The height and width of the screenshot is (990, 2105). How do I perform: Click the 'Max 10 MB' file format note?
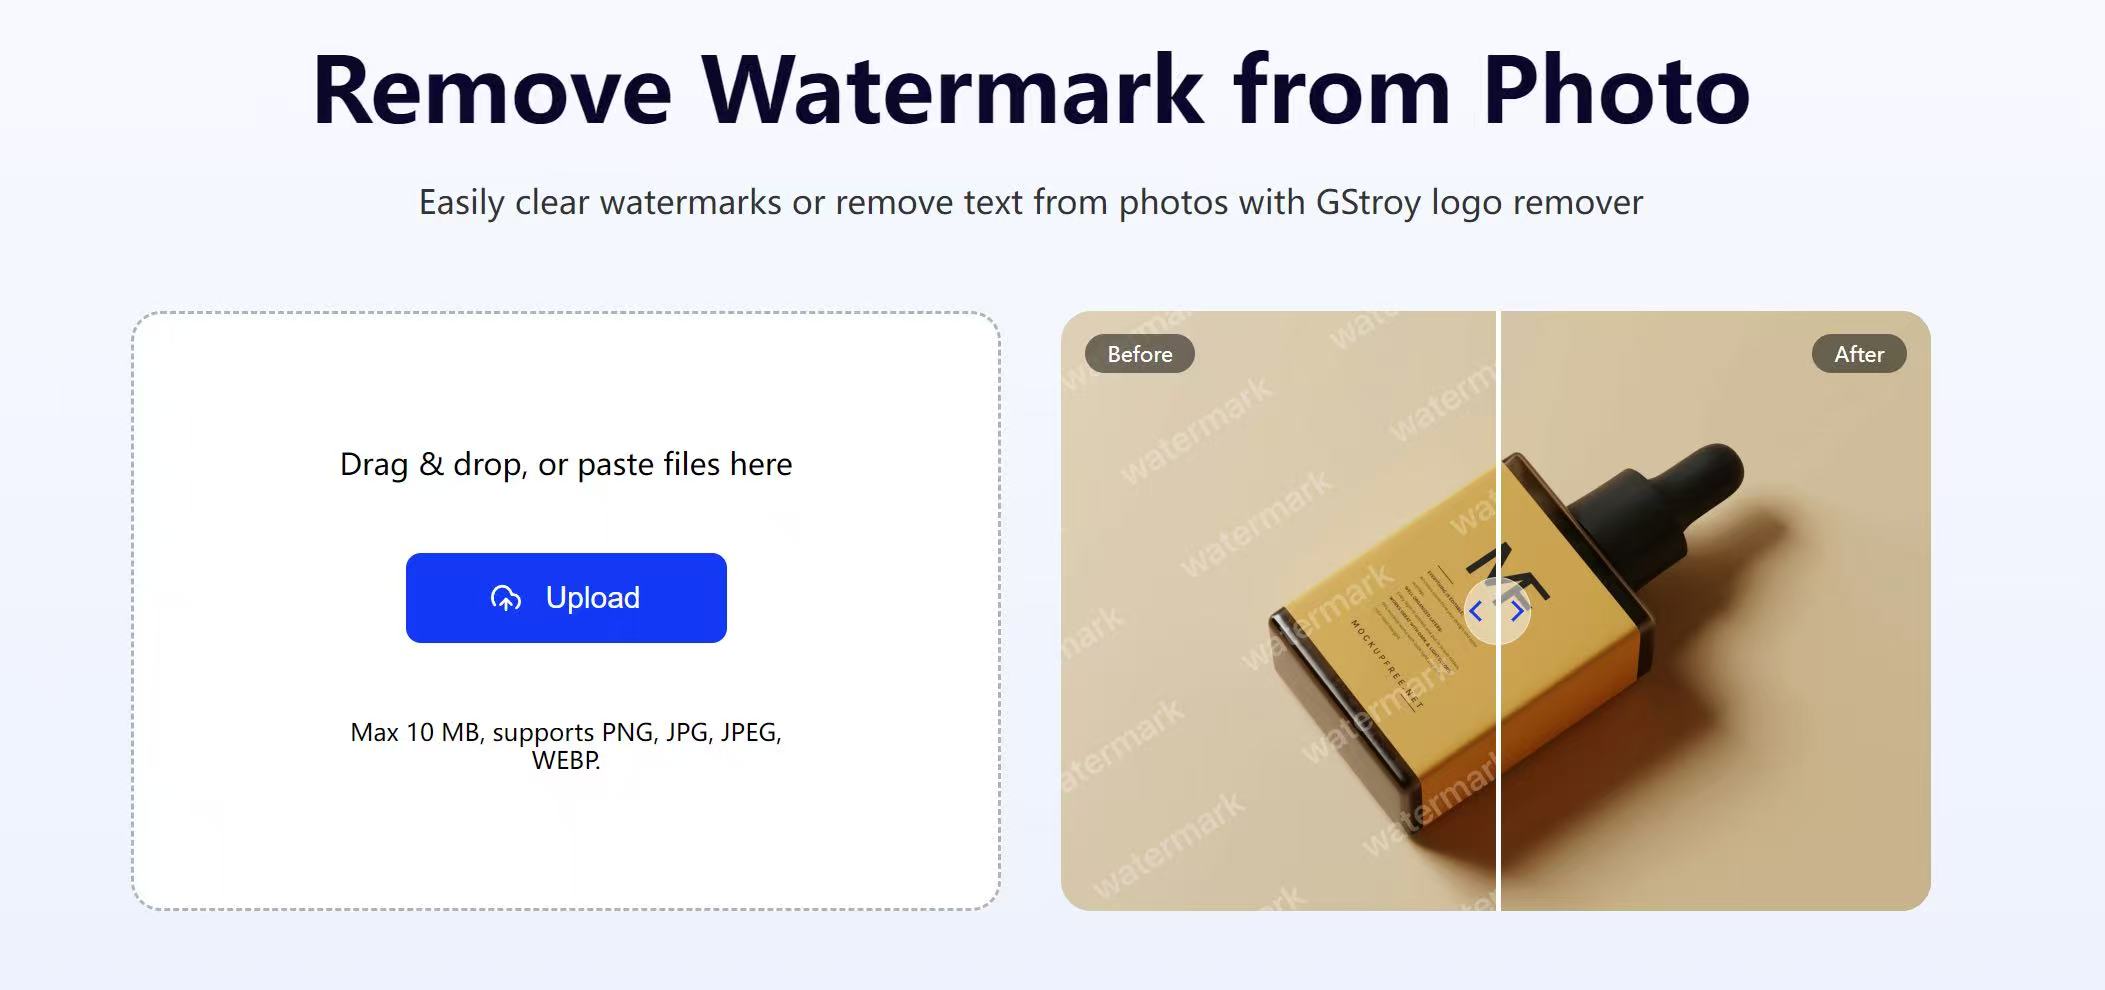coord(566,746)
